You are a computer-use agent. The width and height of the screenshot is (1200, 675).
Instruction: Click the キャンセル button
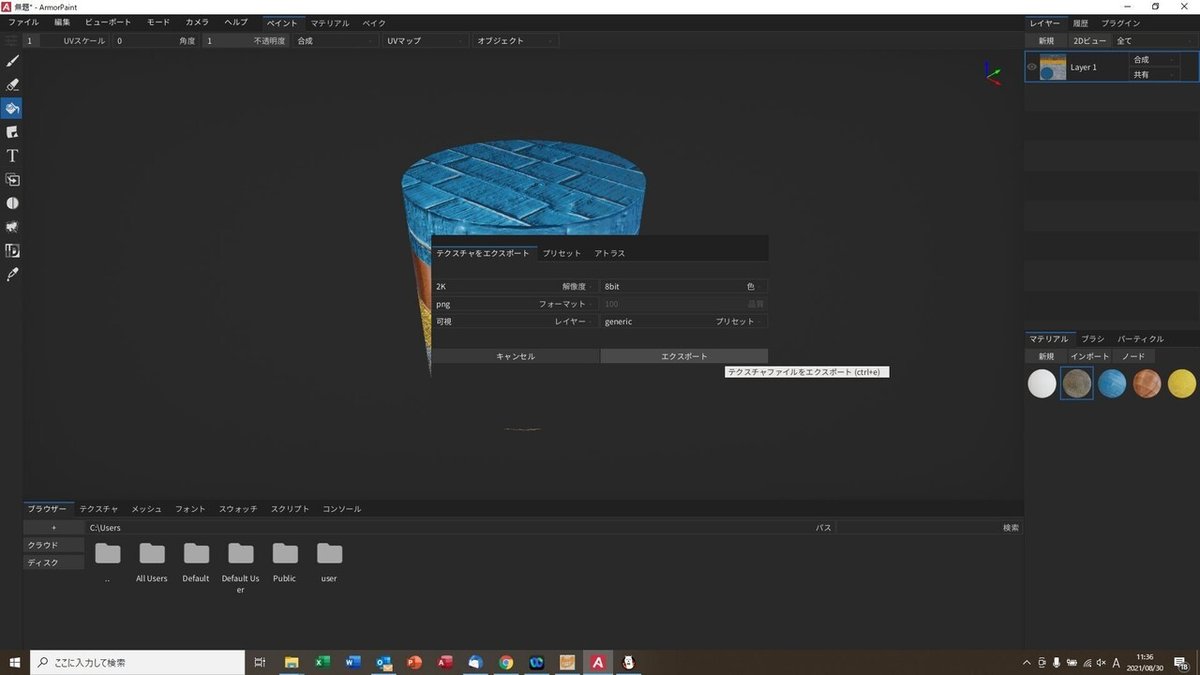coord(515,356)
